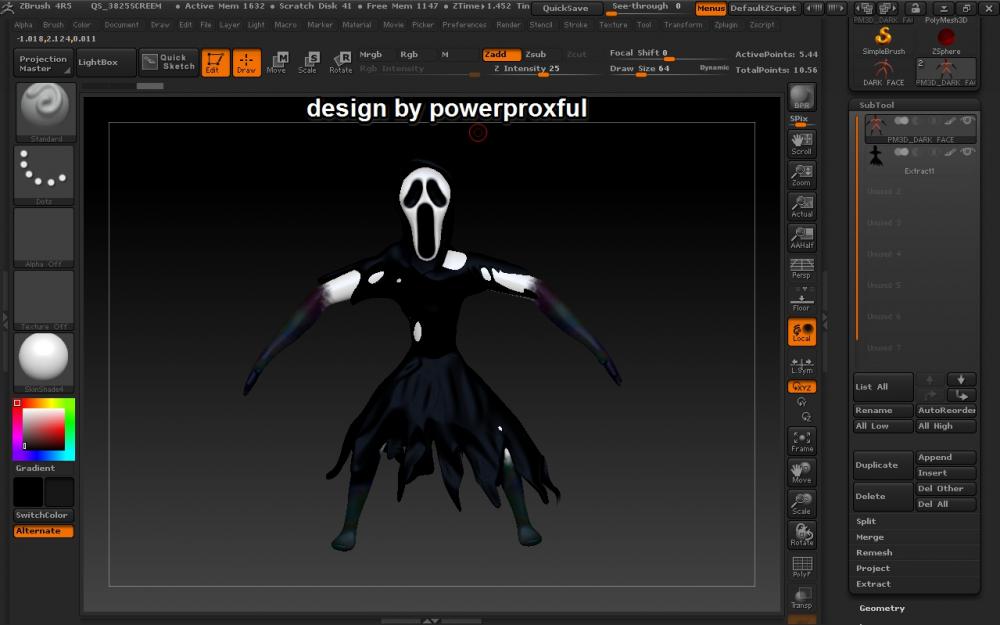This screenshot has width=1000, height=625.
Task: Click the AAHalf zoom icon
Action: [x=802, y=237]
